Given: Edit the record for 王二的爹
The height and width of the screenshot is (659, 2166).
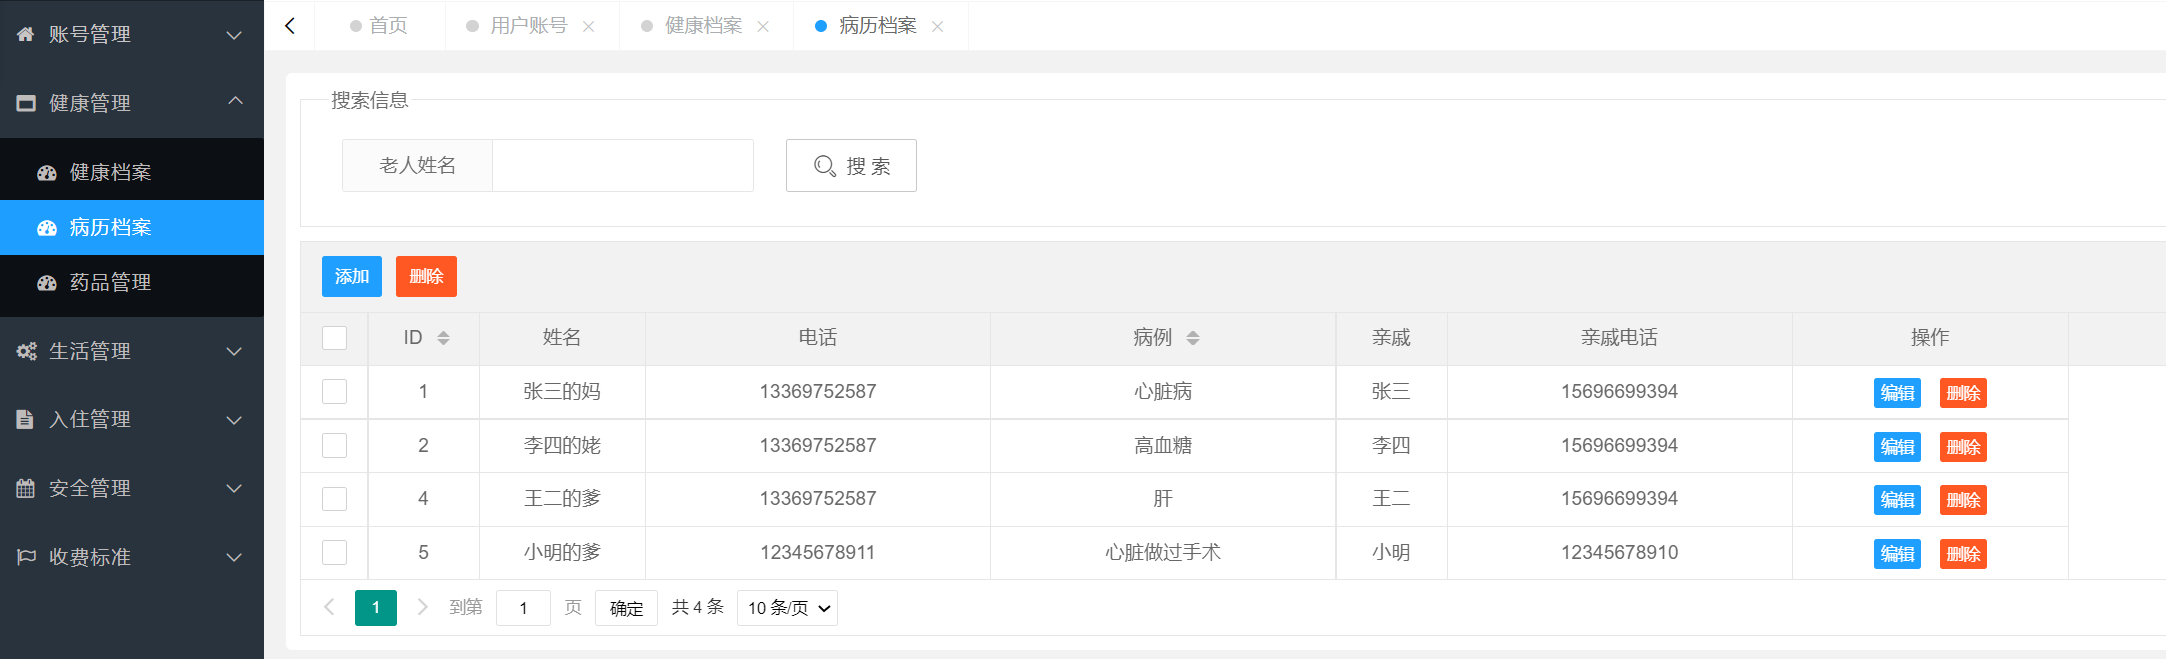Looking at the screenshot, I should click(1897, 500).
